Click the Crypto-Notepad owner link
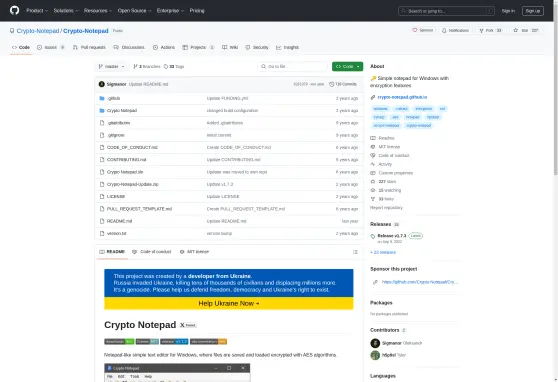558x382 pixels. 38,31
